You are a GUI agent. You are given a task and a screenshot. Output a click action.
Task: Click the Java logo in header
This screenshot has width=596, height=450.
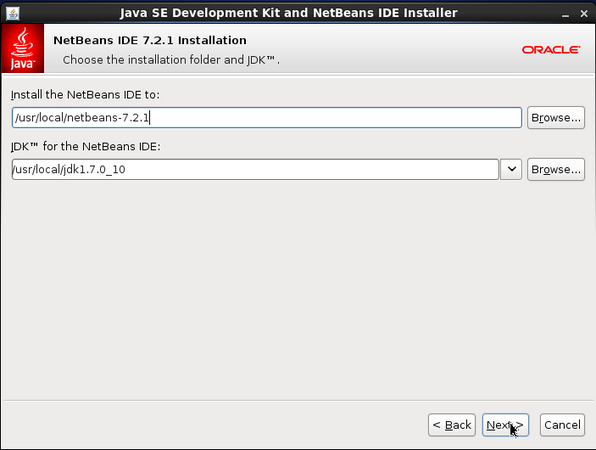coord(23,48)
